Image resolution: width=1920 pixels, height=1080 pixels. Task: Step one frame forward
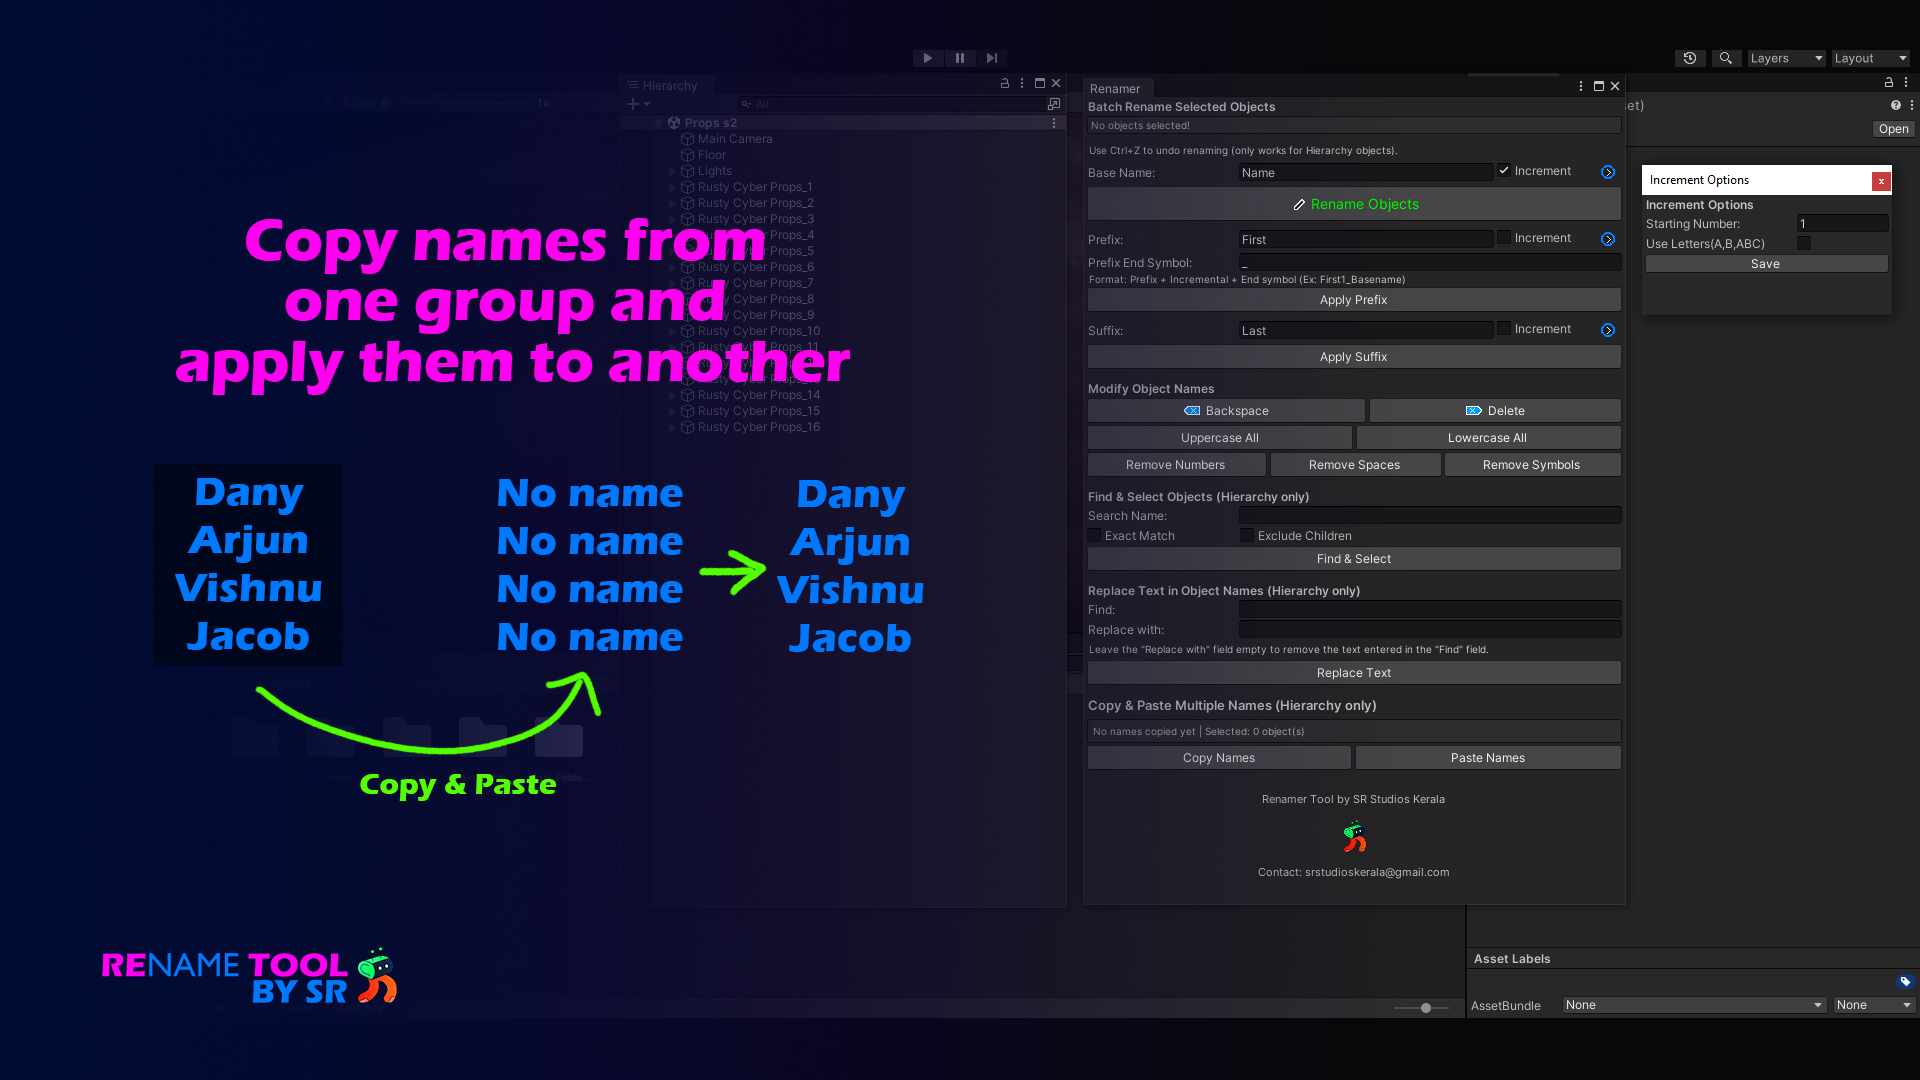coord(991,58)
